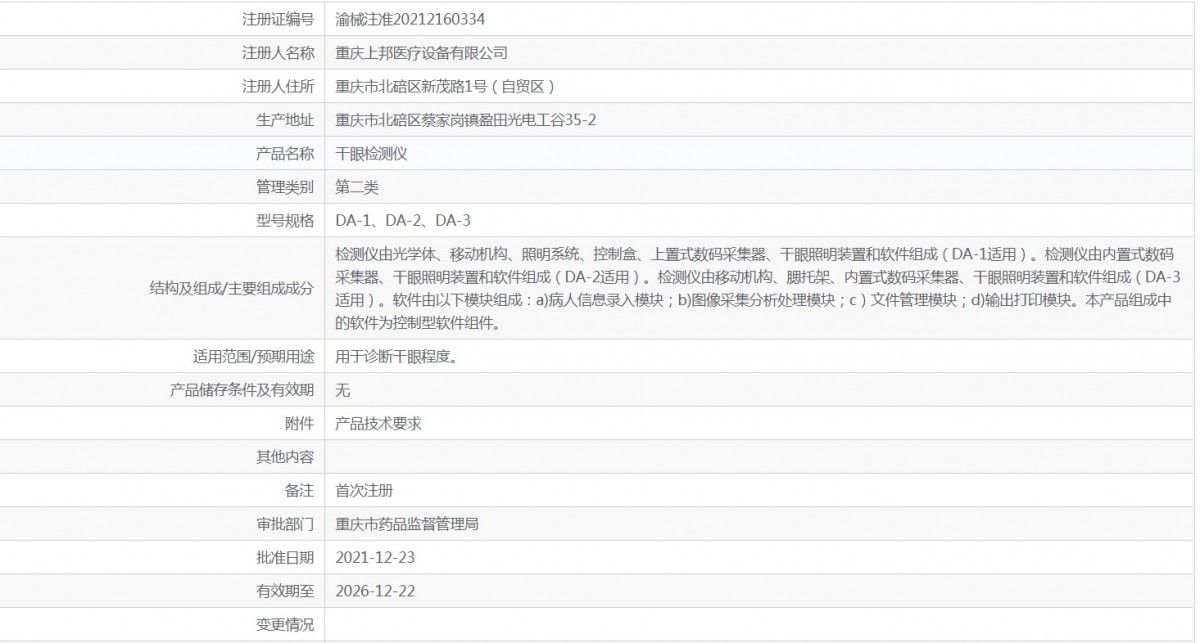Viewport: 1200px width, 643px height.
Task: Select the 附件 label
Action: (x=300, y=424)
